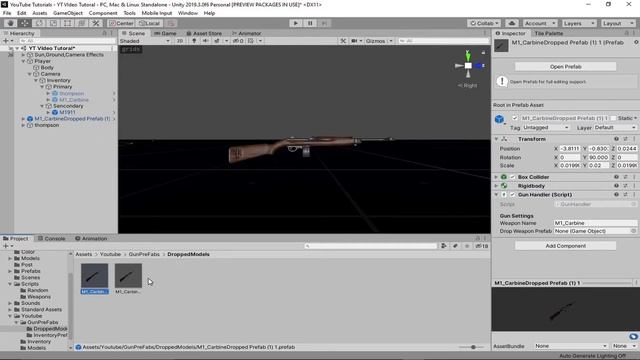Click GunPreFabs in the breadcrumb path
Image resolution: width=640 pixels, height=360 pixels.
pos(144,254)
